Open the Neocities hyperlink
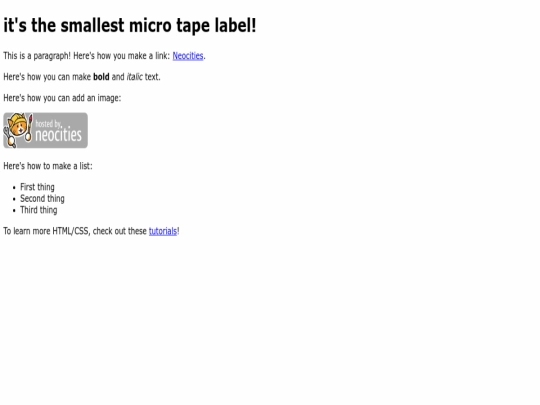The width and height of the screenshot is (540, 405). [x=188, y=56]
